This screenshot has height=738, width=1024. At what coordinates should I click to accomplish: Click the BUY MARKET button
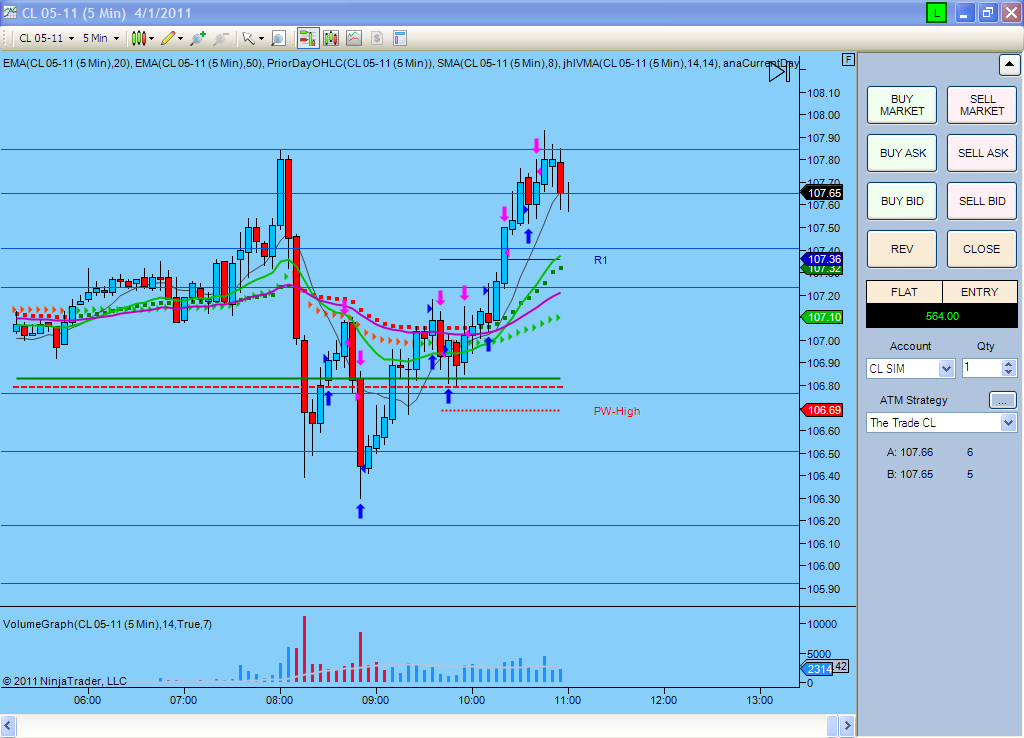(902, 105)
